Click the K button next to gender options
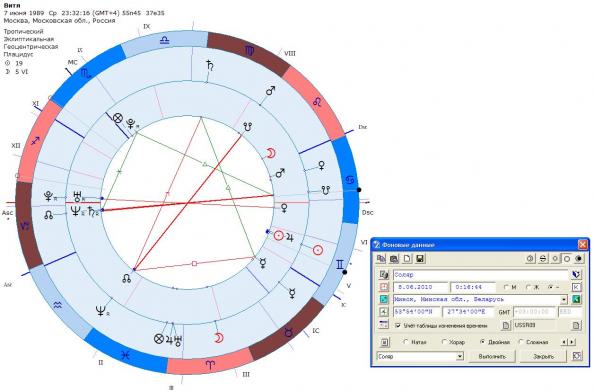Viewport: 594px width, 392px height. coord(576,287)
